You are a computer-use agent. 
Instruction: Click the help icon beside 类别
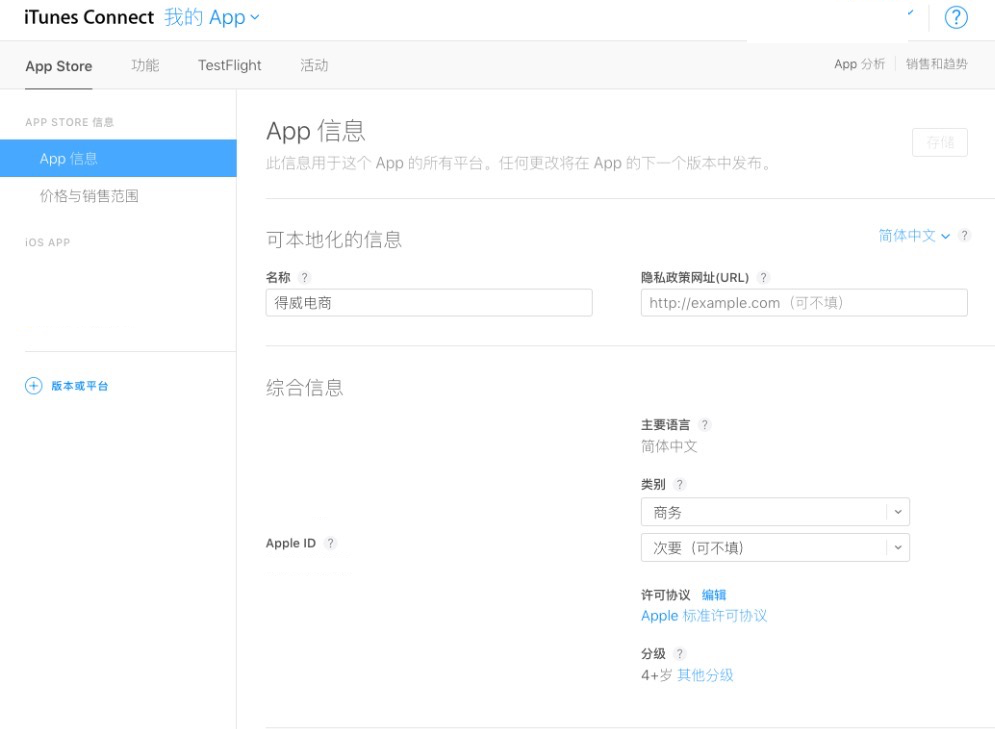[679, 484]
